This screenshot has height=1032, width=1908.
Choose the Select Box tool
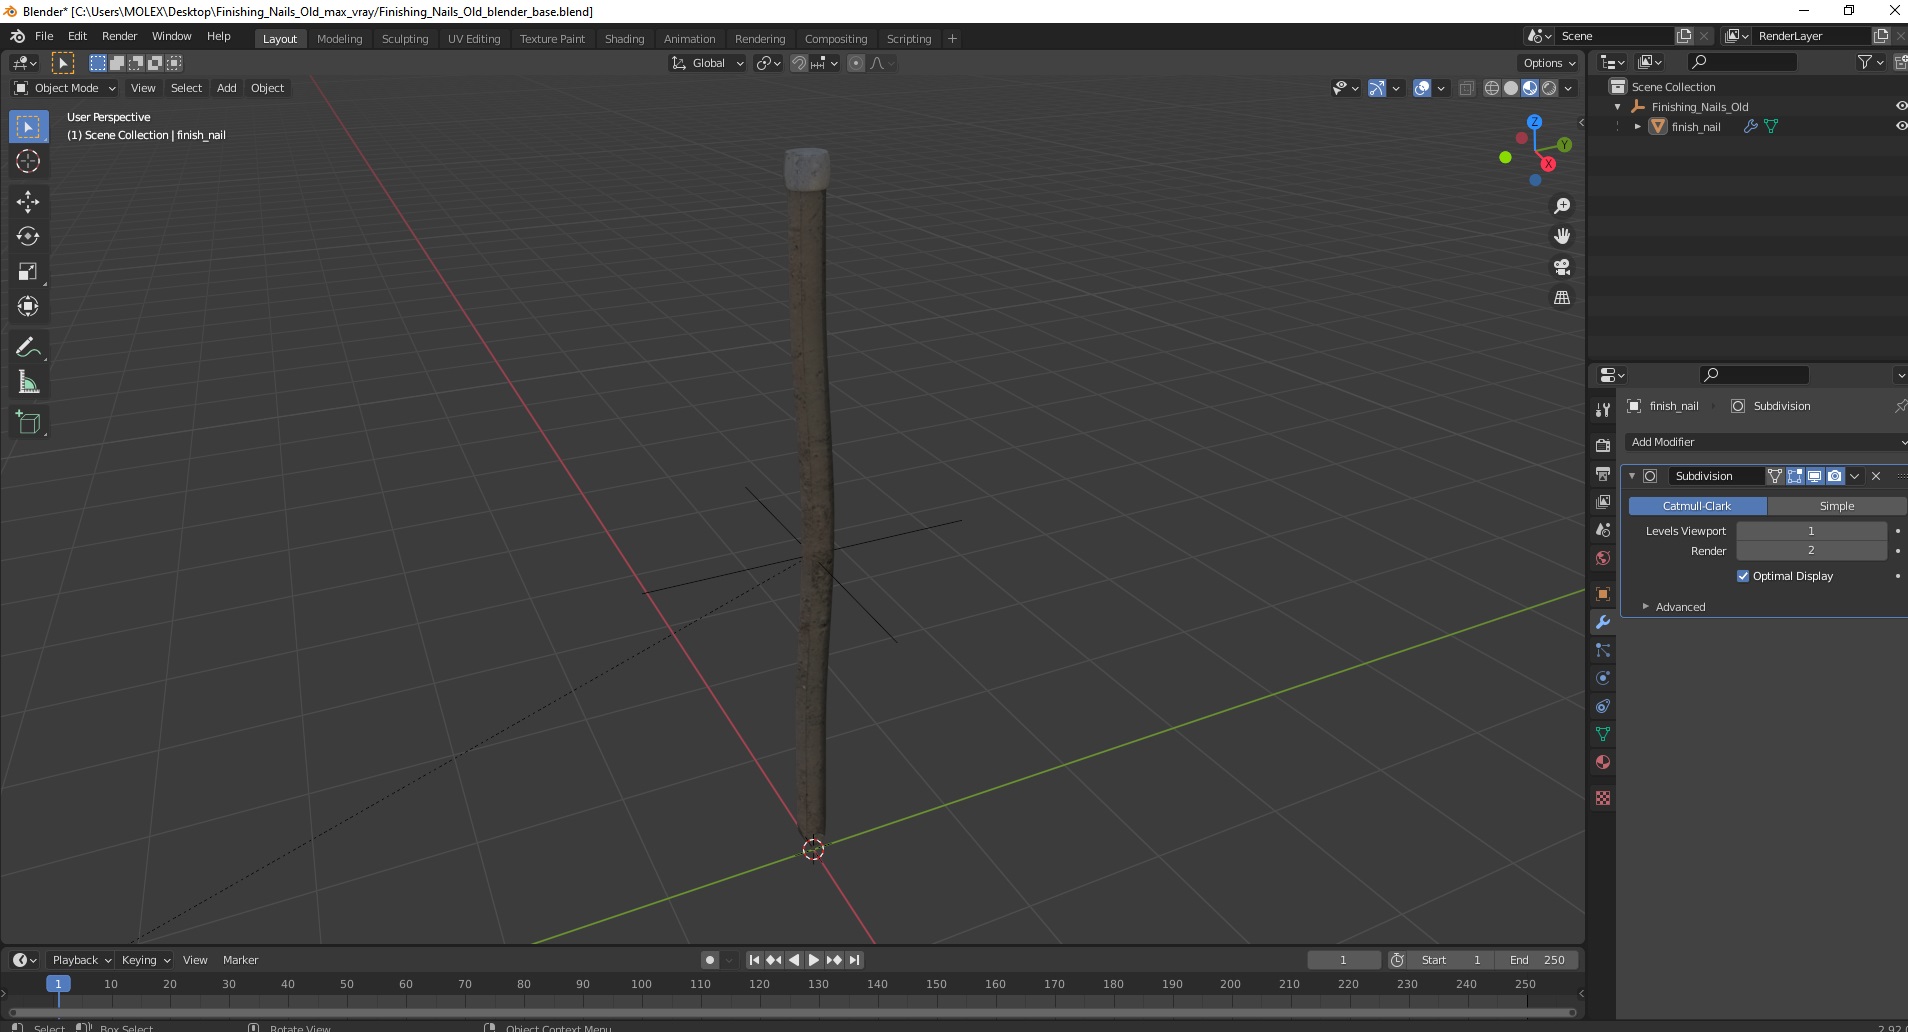[x=28, y=127]
